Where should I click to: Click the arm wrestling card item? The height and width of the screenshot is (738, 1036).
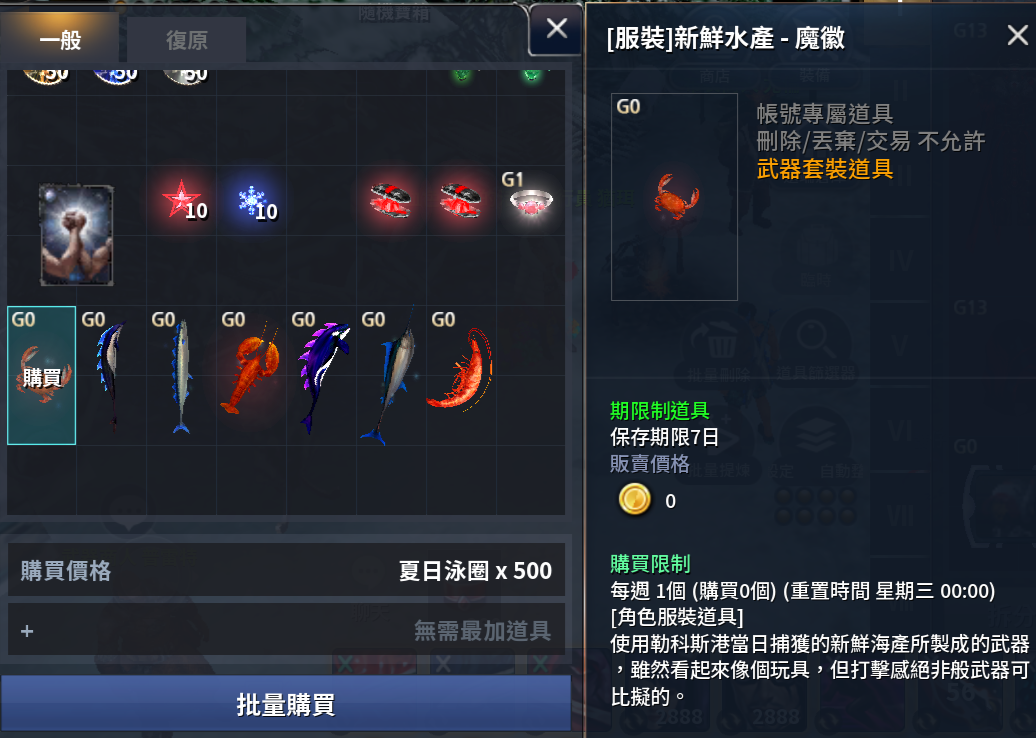(77, 235)
